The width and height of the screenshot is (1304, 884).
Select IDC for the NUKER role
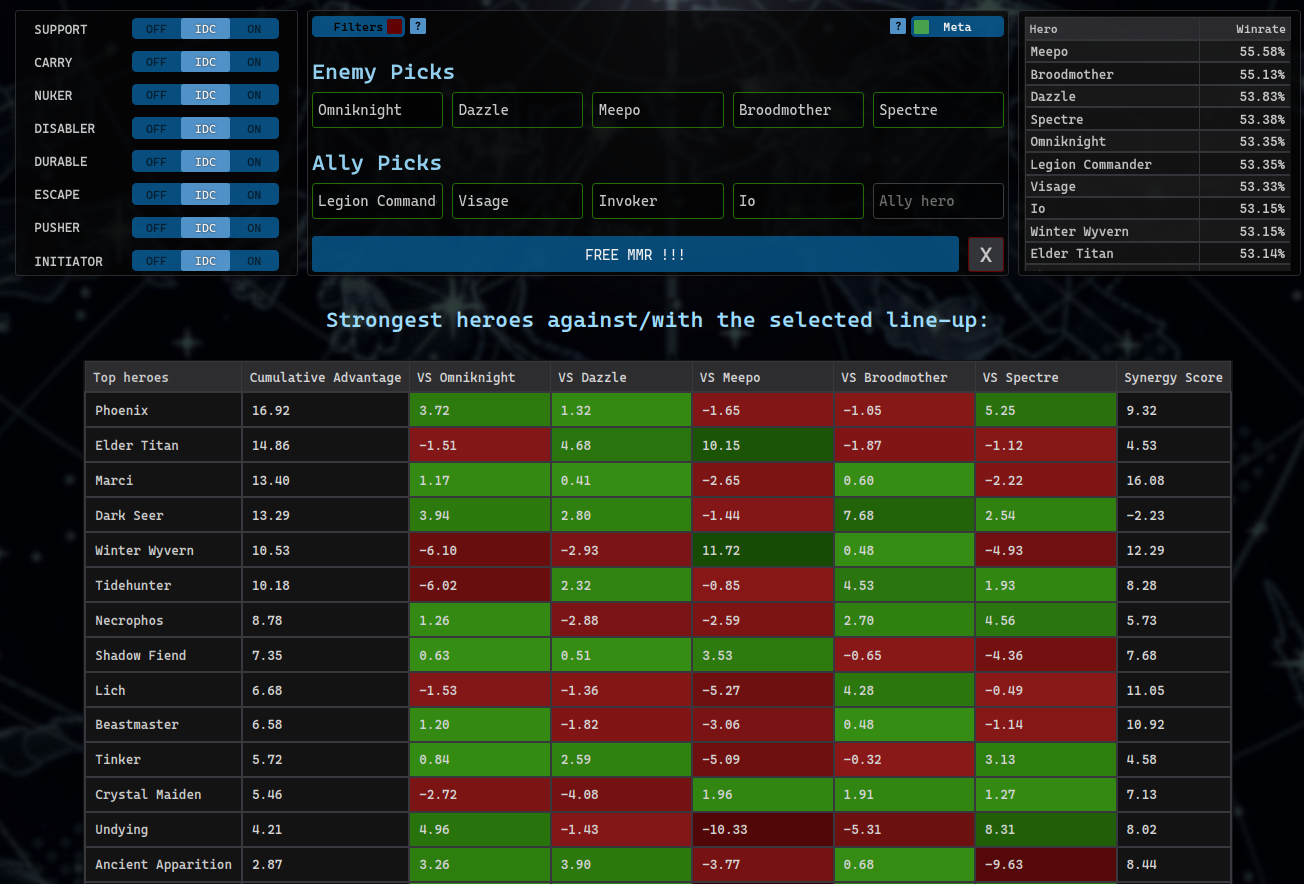(205, 95)
